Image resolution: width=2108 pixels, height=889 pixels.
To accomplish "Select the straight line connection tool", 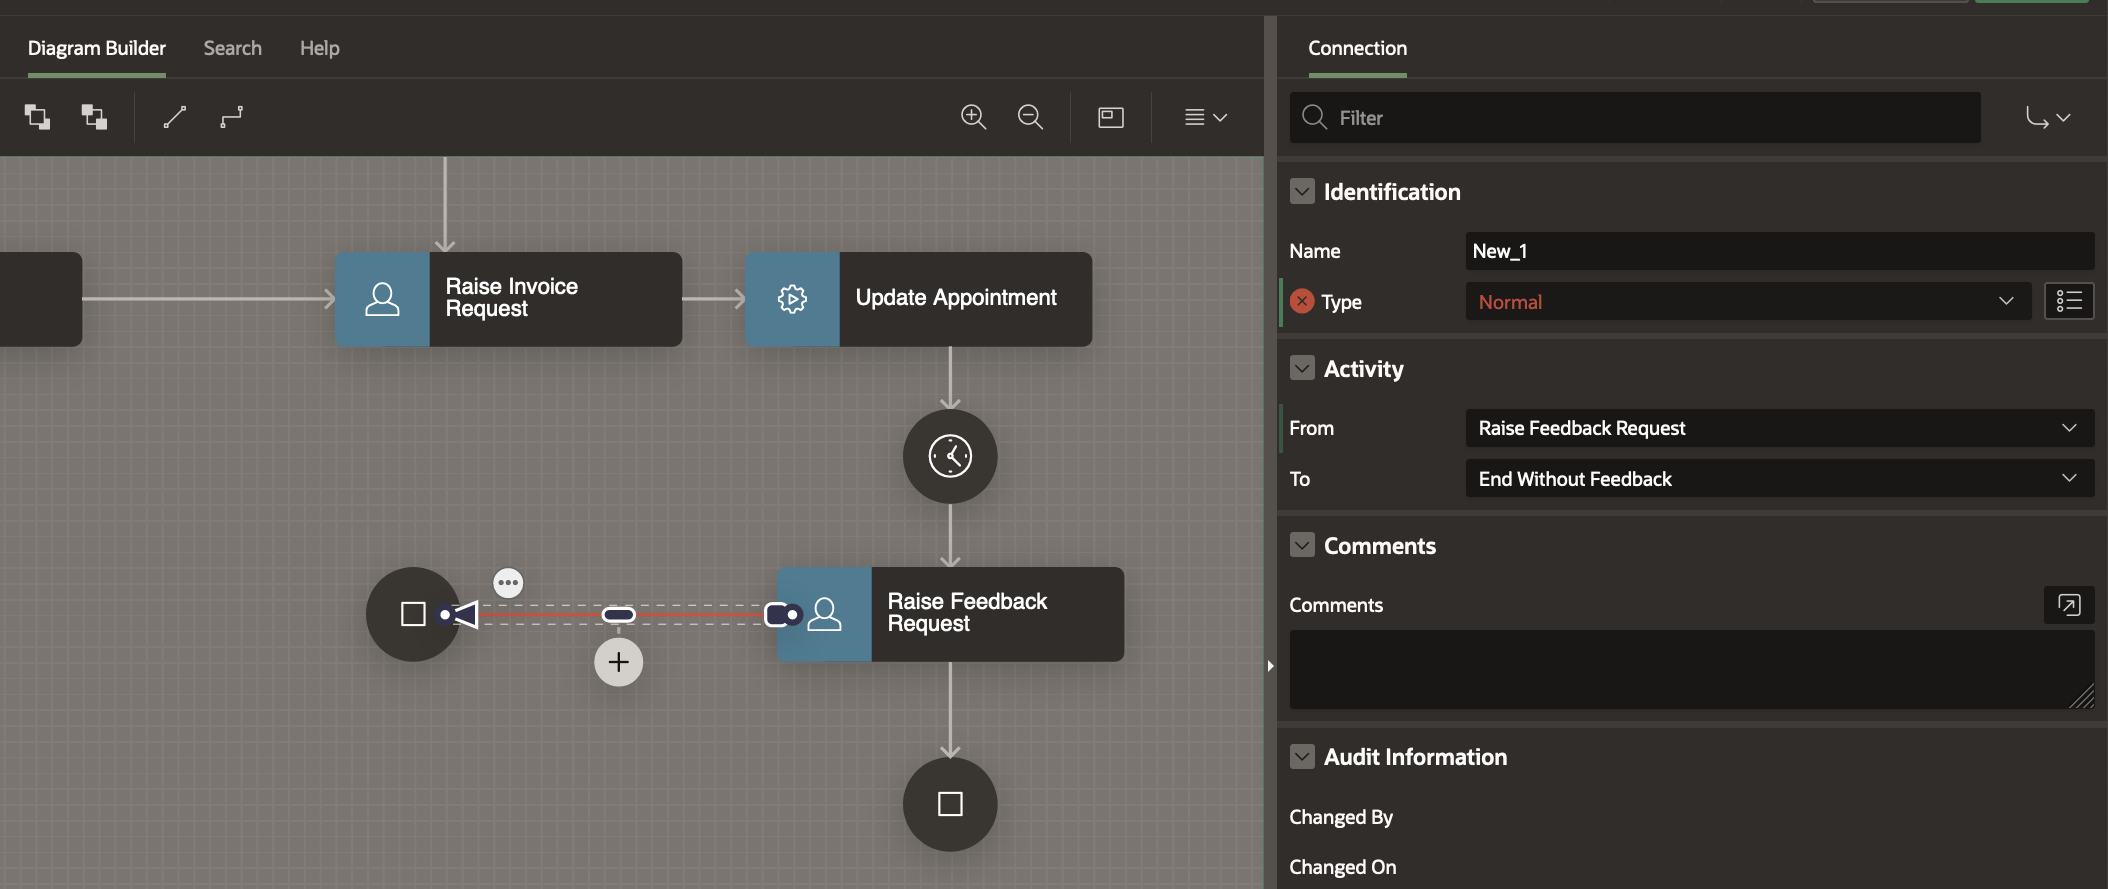I will coord(175,117).
